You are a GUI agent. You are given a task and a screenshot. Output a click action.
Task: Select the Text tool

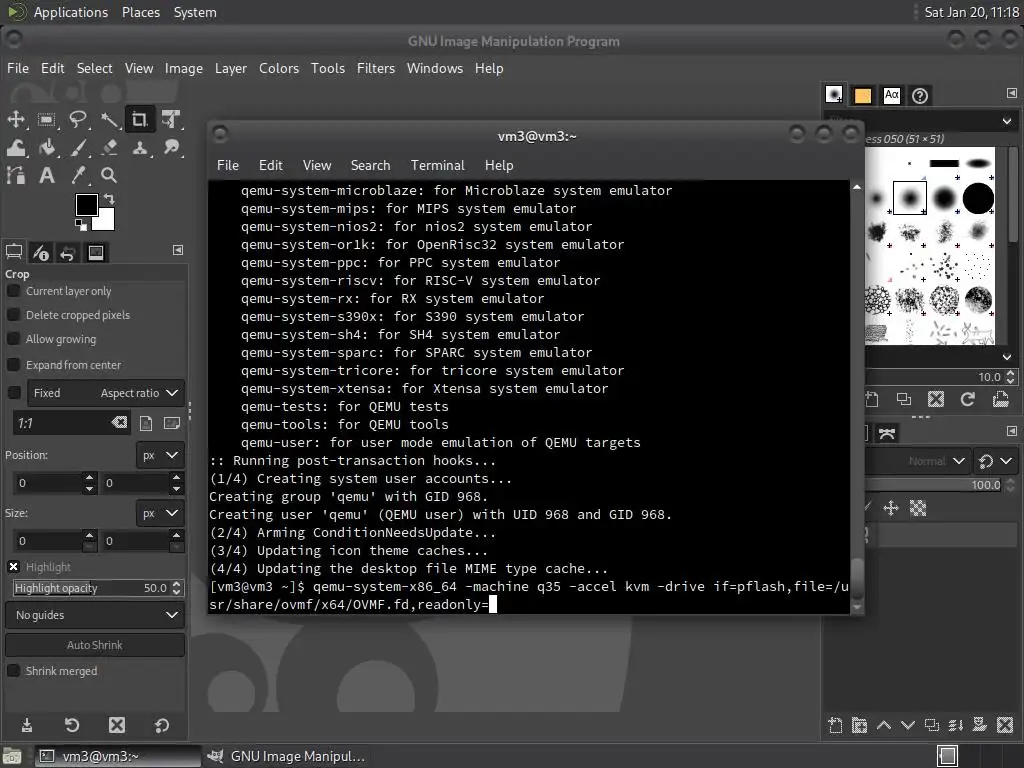pos(46,175)
